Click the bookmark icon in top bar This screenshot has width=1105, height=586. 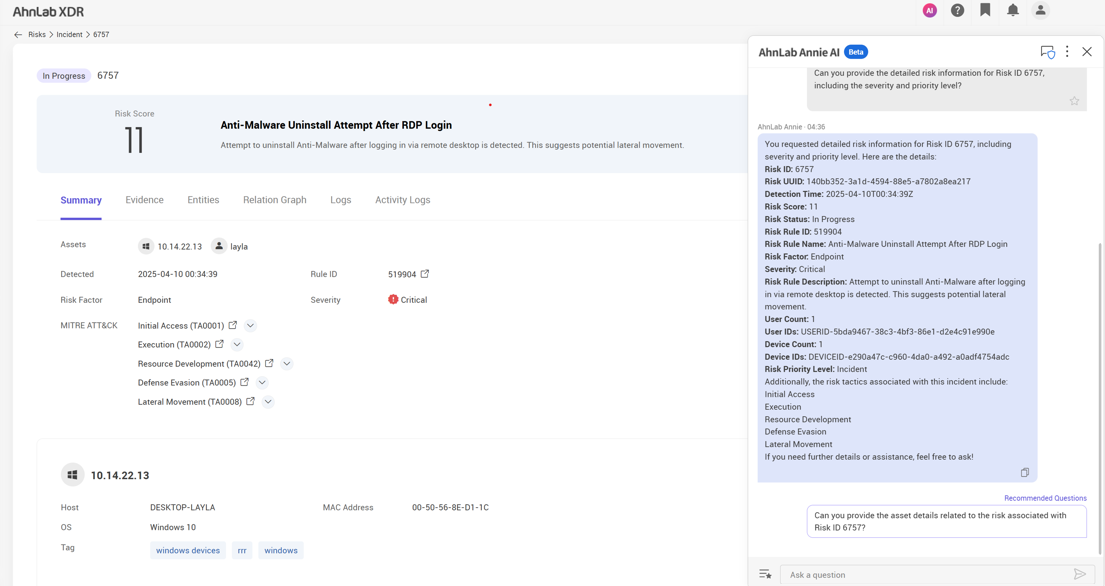tap(985, 10)
